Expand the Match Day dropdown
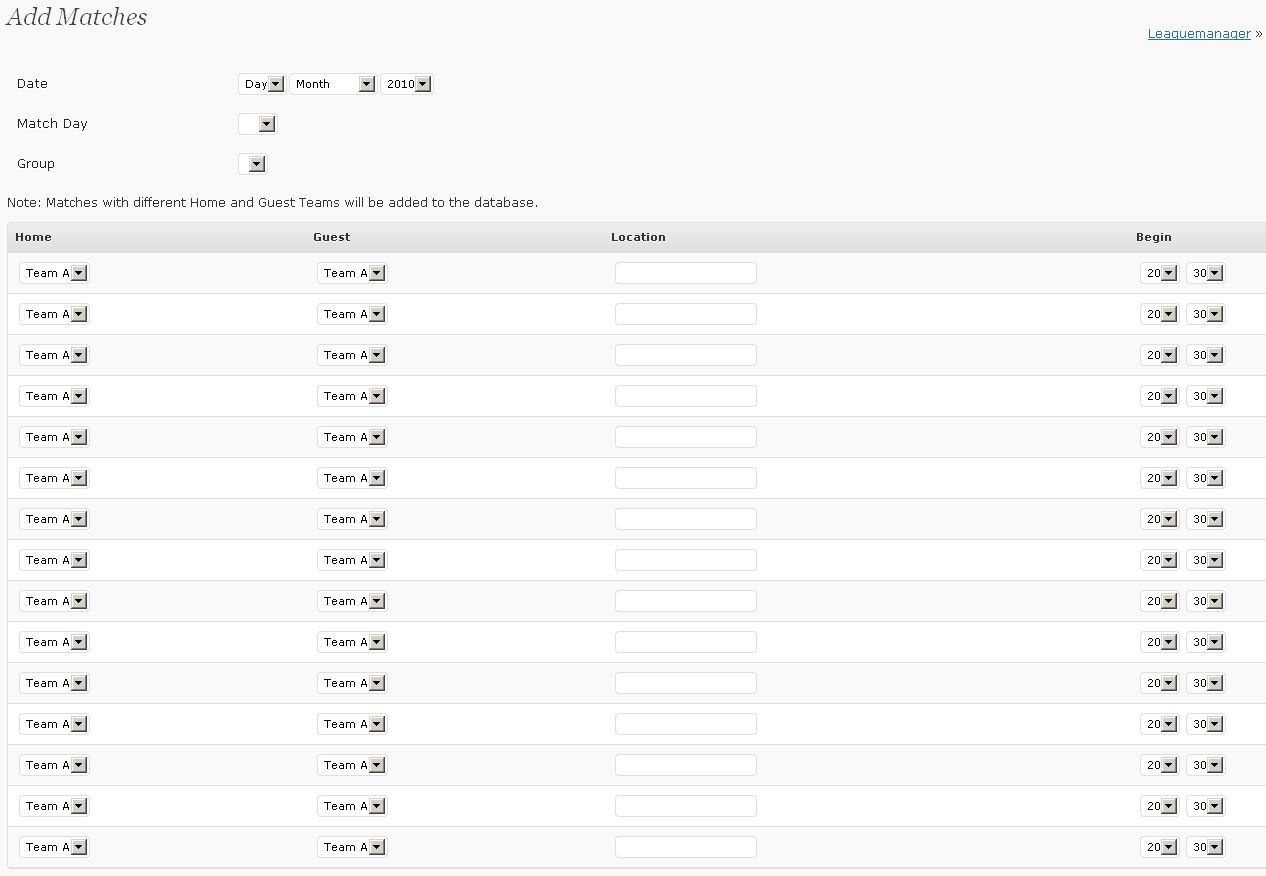Viewport: 1266px width, 876px height. point(258,124)
